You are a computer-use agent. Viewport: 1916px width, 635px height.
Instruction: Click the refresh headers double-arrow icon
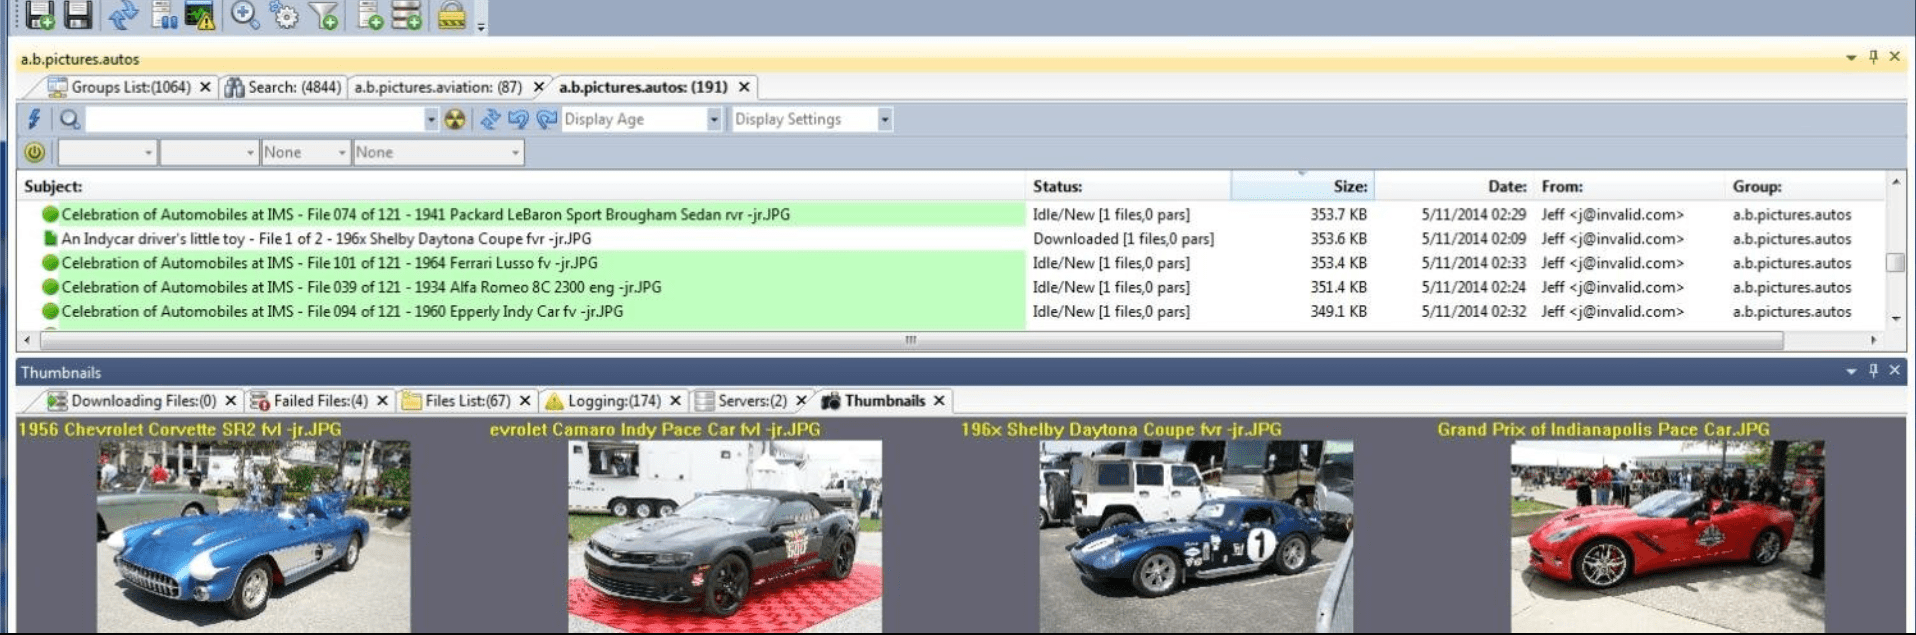coord(490,119)
